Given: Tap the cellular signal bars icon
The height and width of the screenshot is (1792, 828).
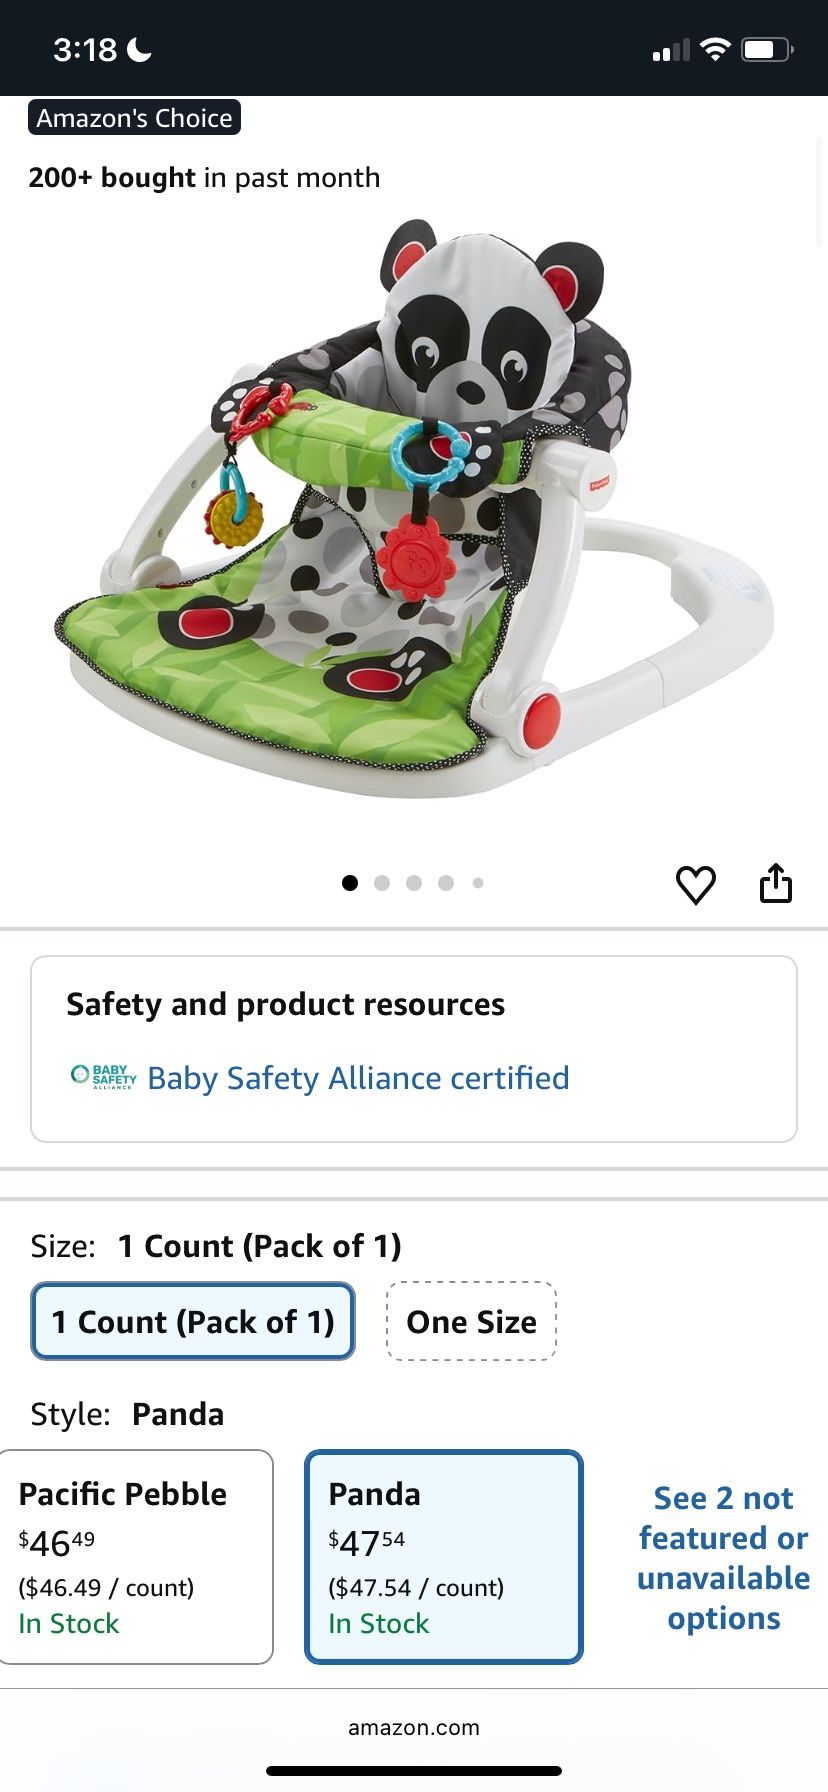Looking at the screenshot, I should click(x=671, y=50).
